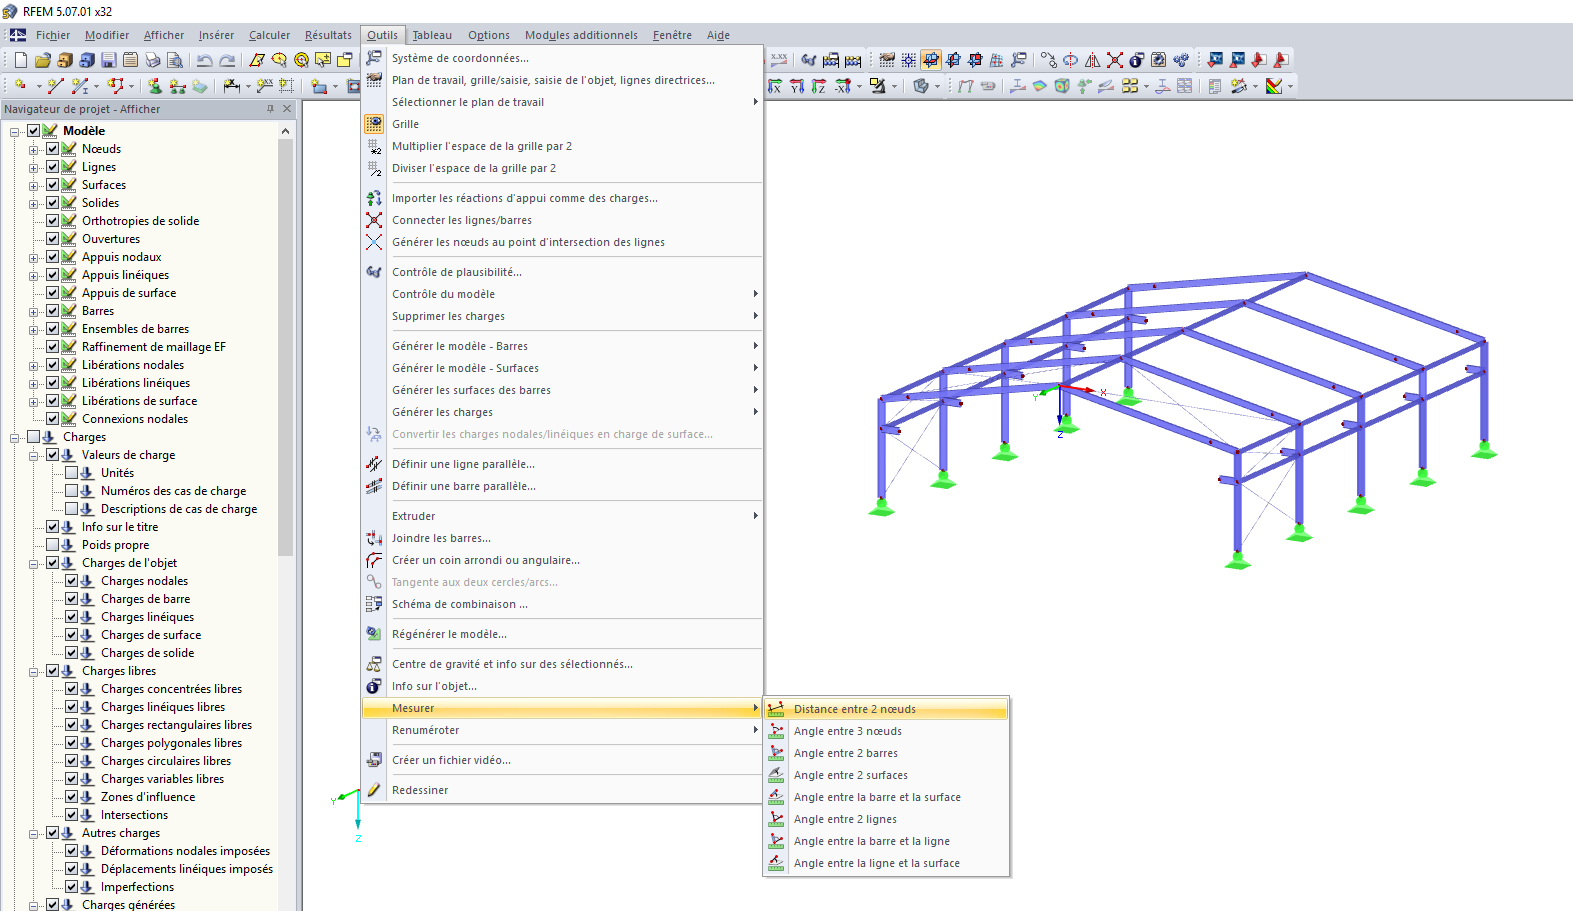Select the New nodal support tool icon
1573x911 pixels.
[156, 86]
